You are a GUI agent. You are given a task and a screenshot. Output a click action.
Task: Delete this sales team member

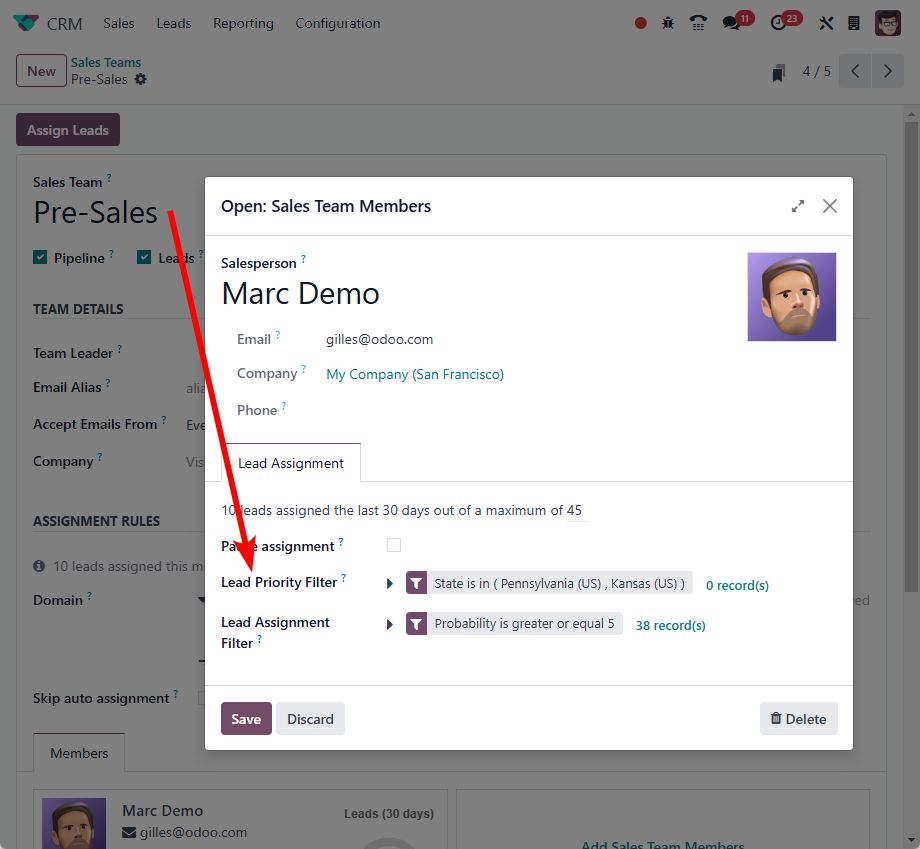799,719
